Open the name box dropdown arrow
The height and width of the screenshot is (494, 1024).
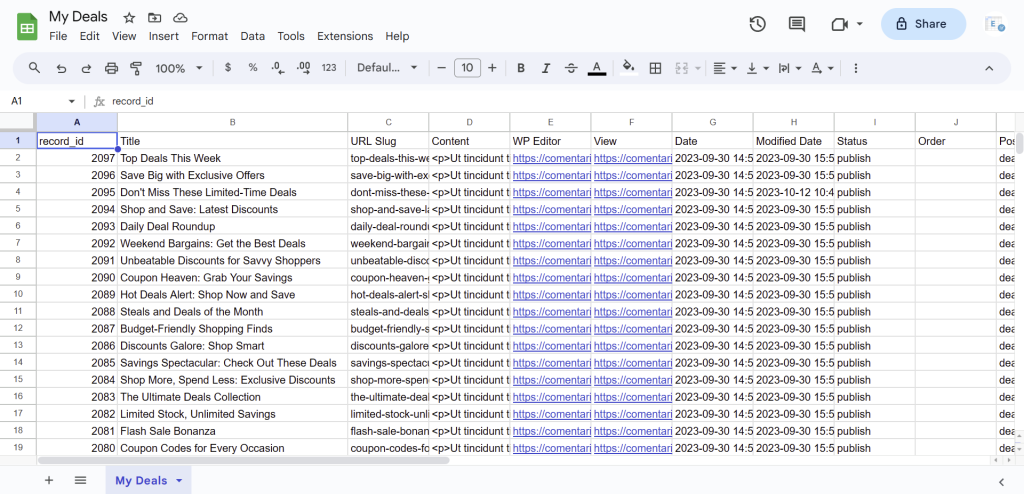tap(72, 101)
